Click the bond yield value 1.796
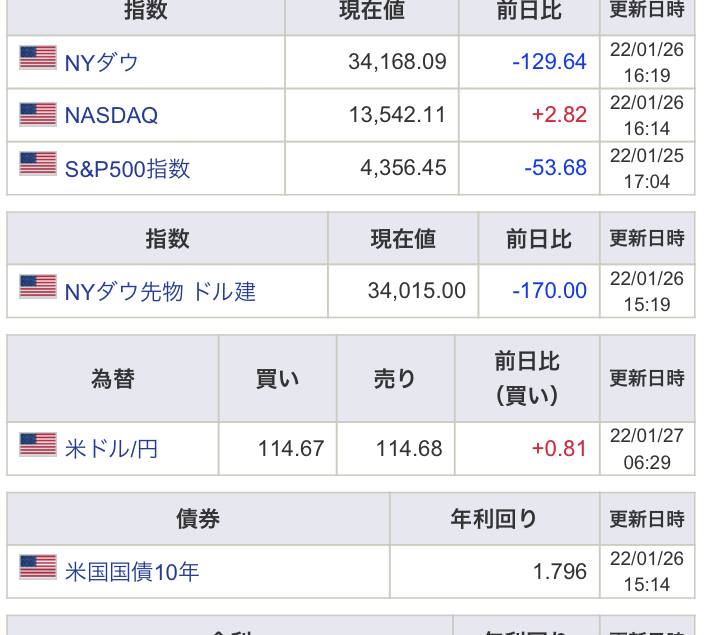Viewport: 712px width, 635px height. click(x=560, y=572)
